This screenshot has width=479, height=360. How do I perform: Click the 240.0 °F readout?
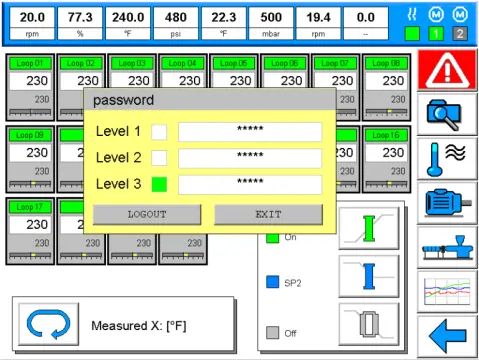[128, 24]
